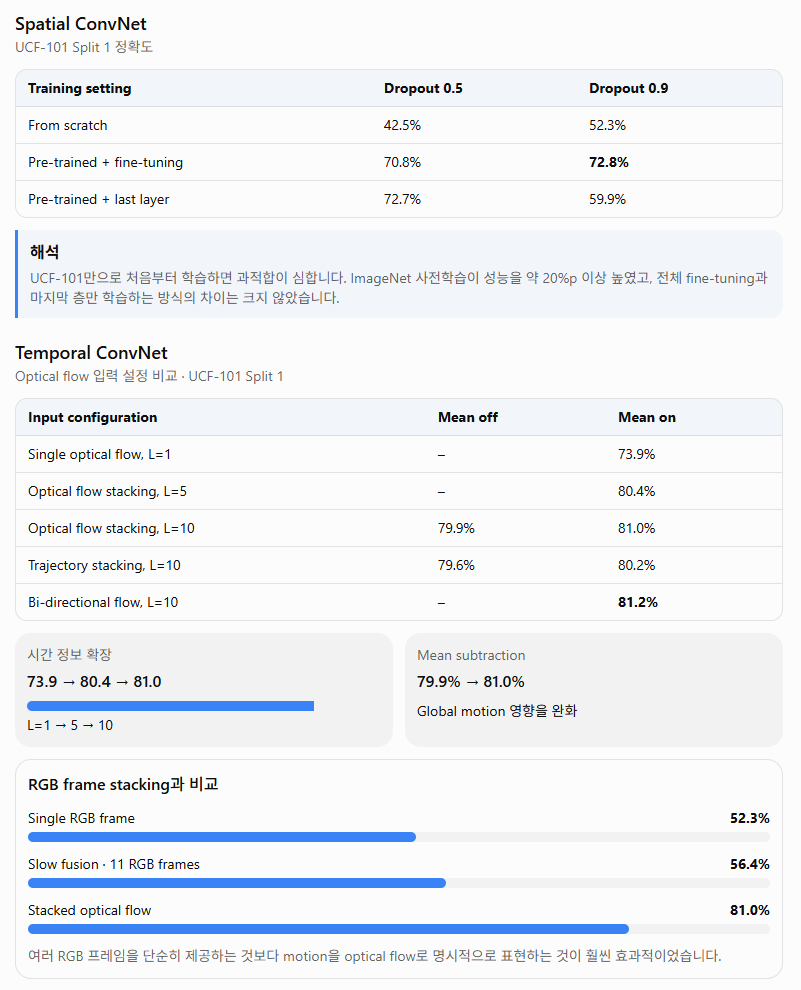Select the Dropout 0.9 column header
The image size is (801, 990).
coord(628,88)
